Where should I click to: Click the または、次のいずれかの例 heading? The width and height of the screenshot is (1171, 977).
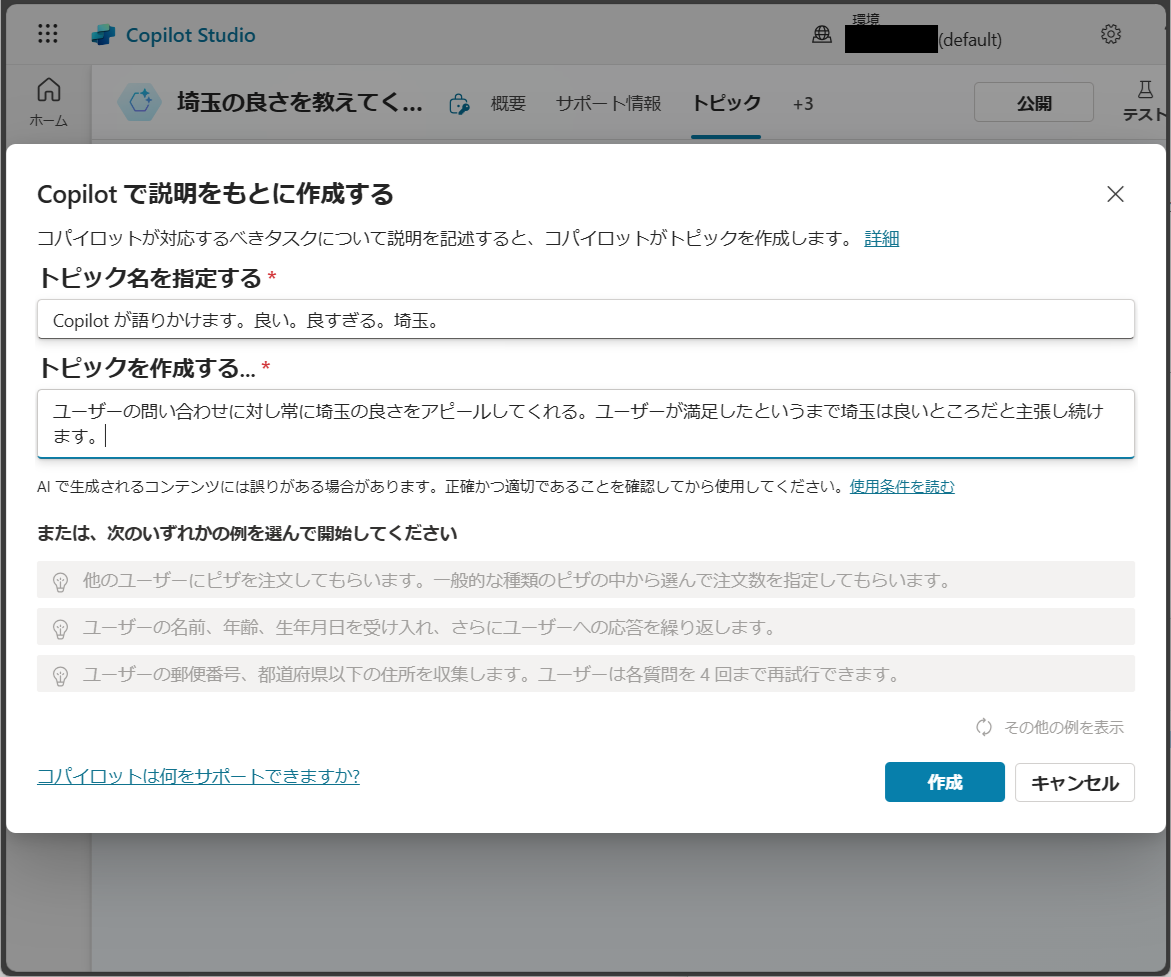[247, 533]
